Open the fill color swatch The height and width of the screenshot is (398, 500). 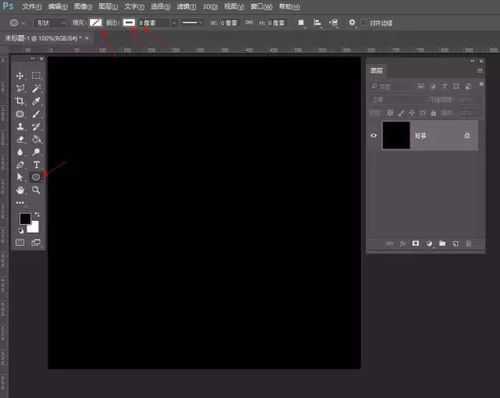click(x=96, y=23)
